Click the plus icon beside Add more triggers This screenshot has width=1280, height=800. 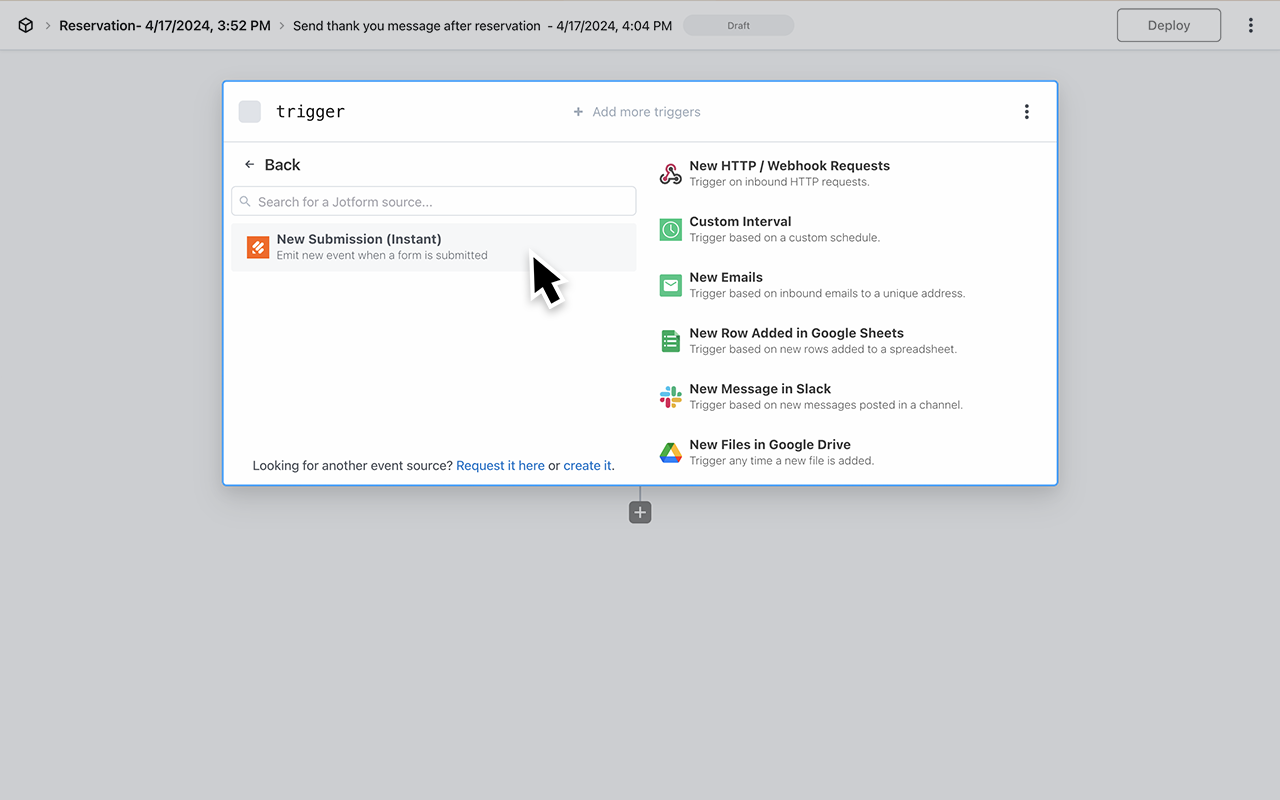(578, 112)
